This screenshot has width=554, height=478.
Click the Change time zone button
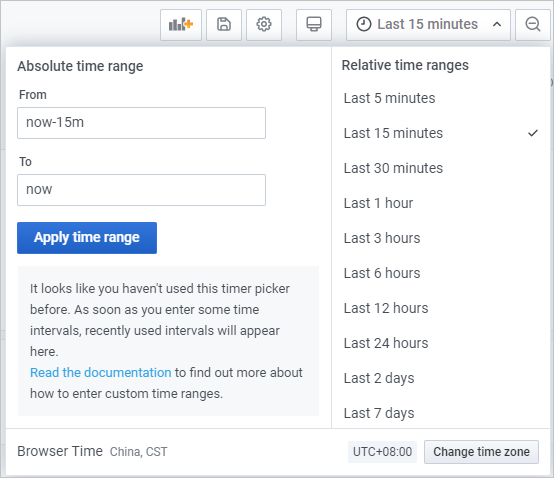pyautogui.click(x=481, y=452)
